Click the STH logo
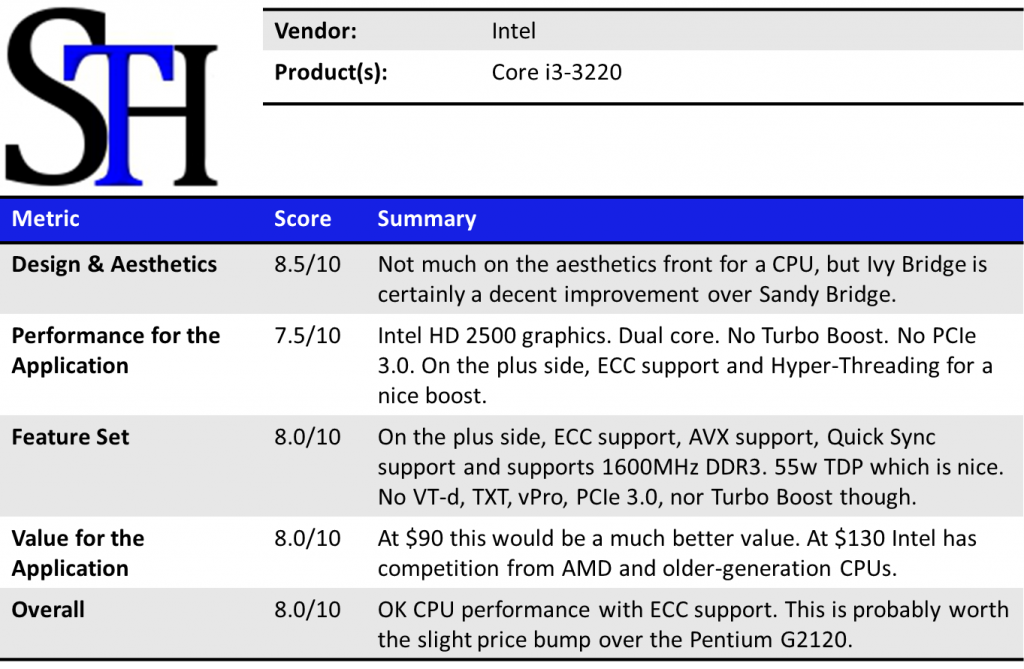Screen dimensions: 1024x669 111,96
